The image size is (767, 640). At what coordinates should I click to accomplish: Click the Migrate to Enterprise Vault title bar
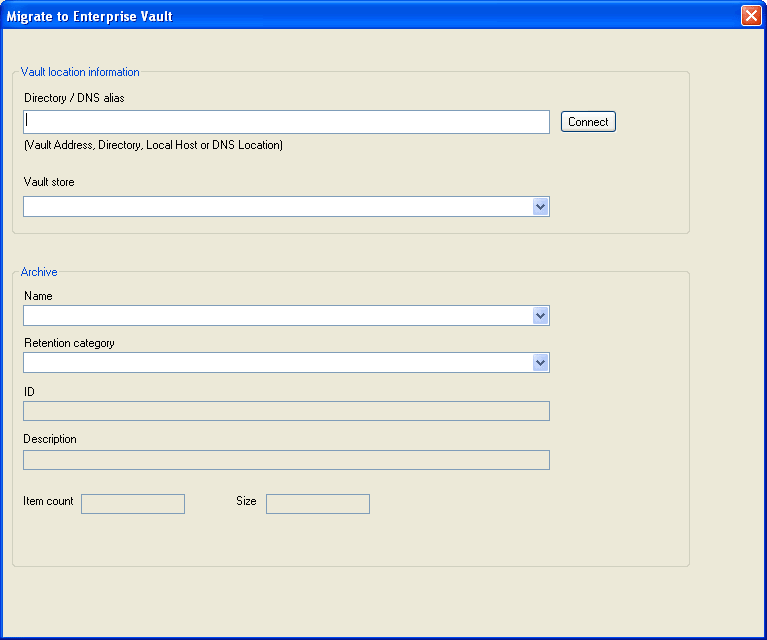(372, 16)
